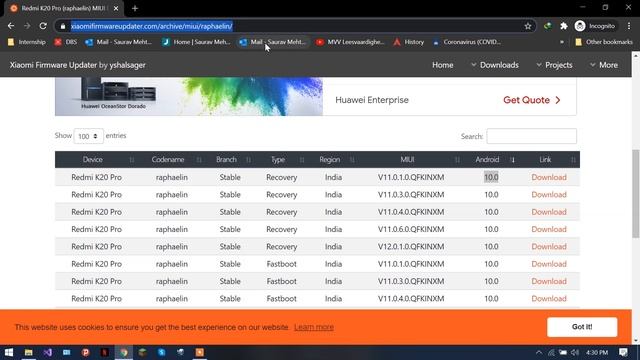
Task: Download Recovery ROM V11.0.6.0.QFKINXM
Action: (x=549, y=229)
